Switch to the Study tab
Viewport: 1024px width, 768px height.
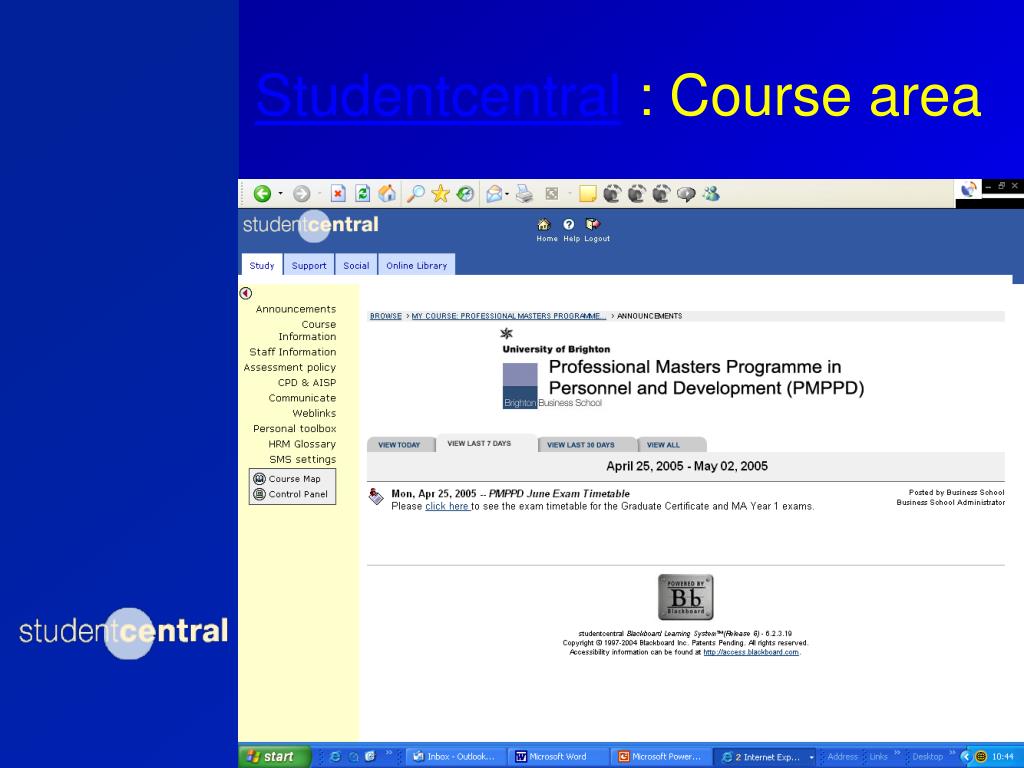click(x=262, y=265)
